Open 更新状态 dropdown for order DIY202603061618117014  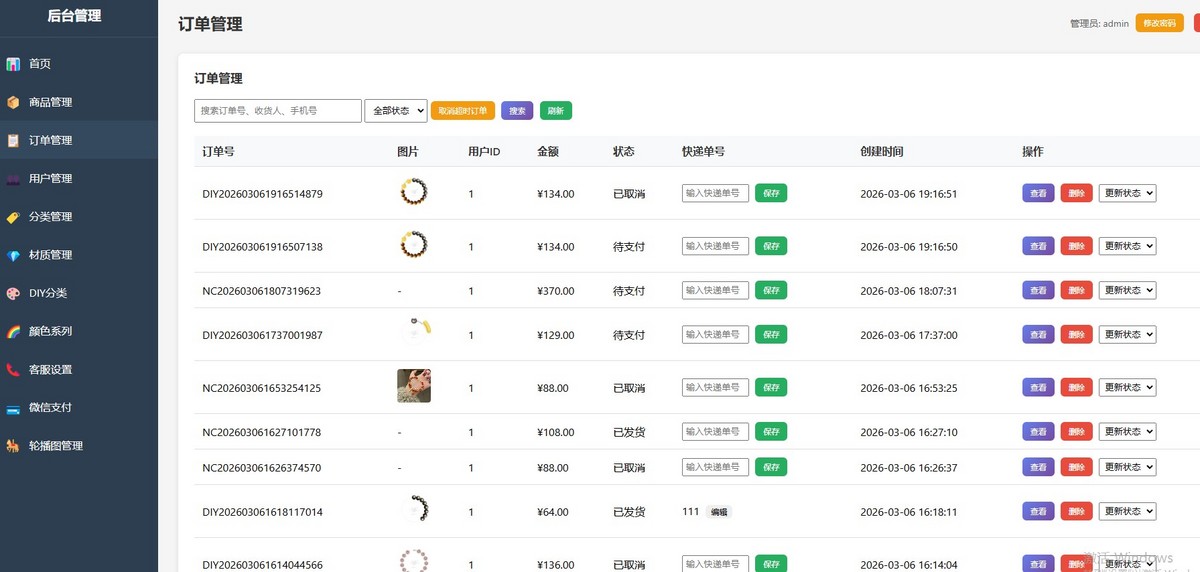[1127, 511]
